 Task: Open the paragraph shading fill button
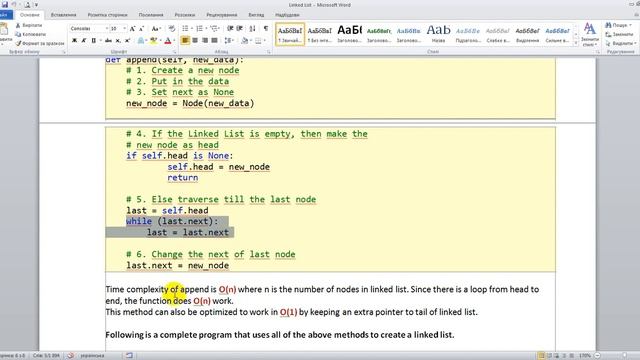(244, 40)
